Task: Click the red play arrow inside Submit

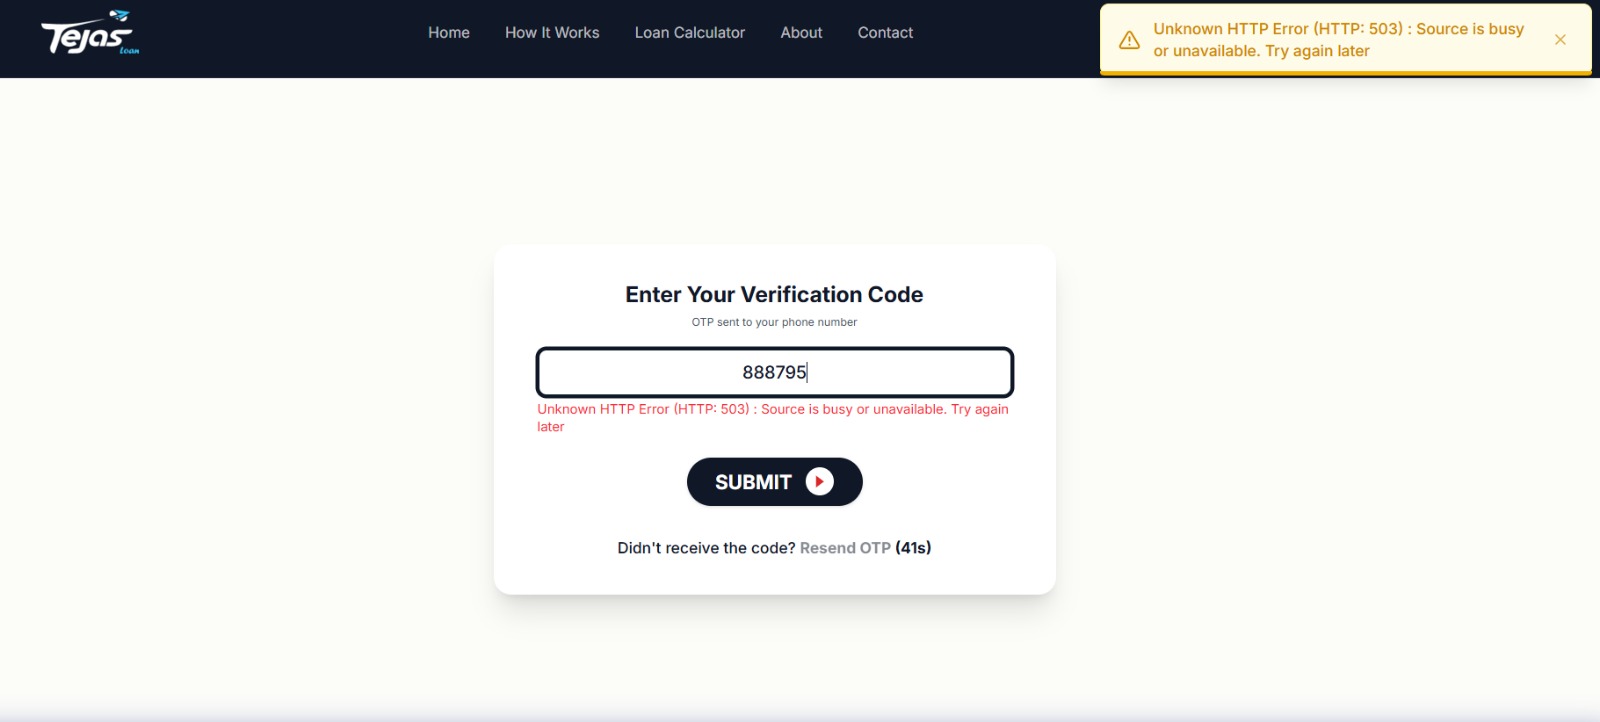Action: 819,482
